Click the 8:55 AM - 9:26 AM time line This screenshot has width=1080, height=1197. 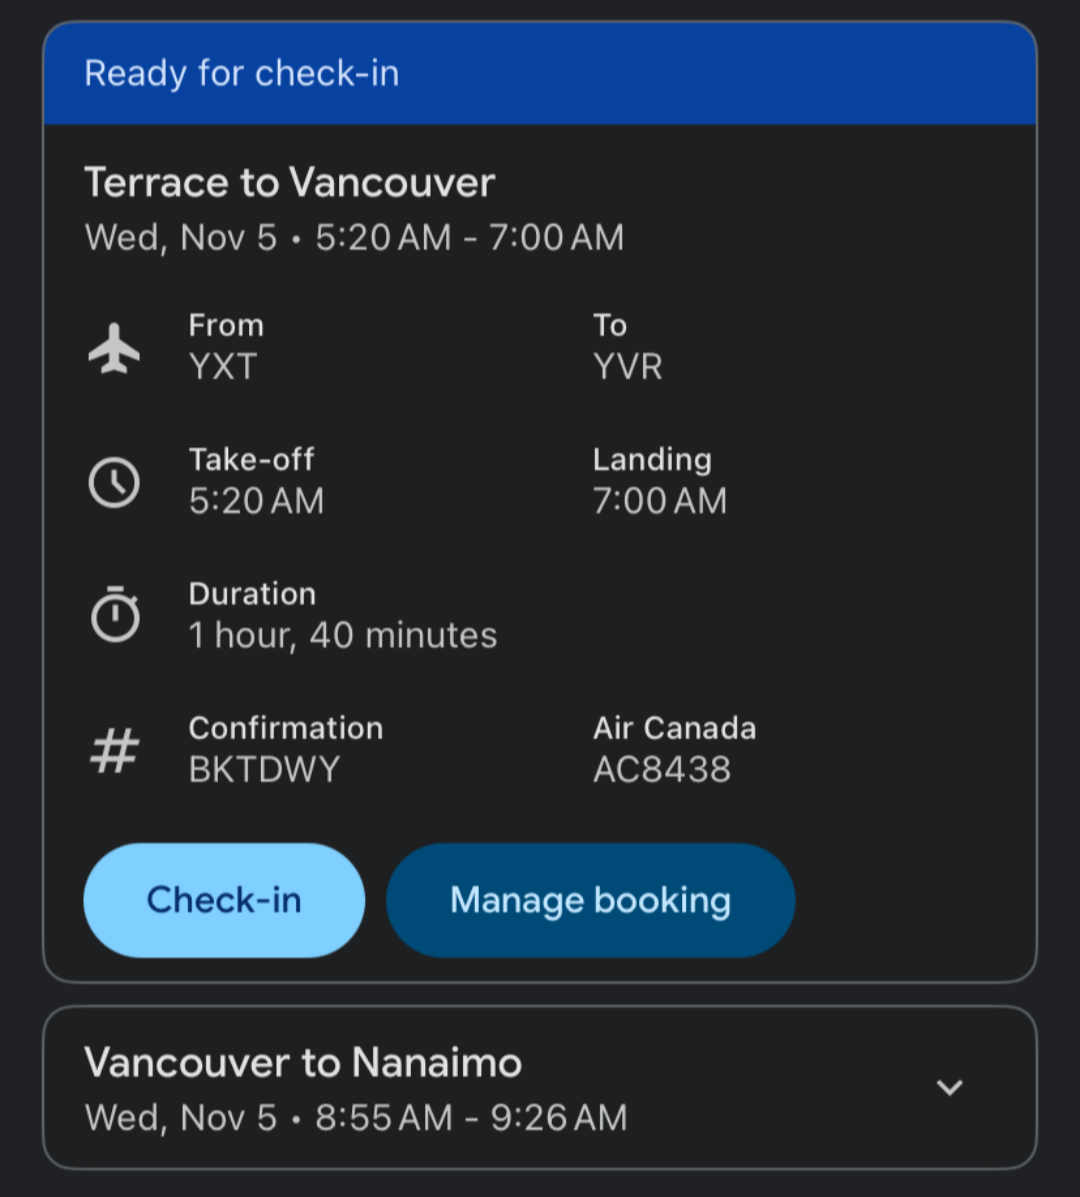[x=471, y=1118]
